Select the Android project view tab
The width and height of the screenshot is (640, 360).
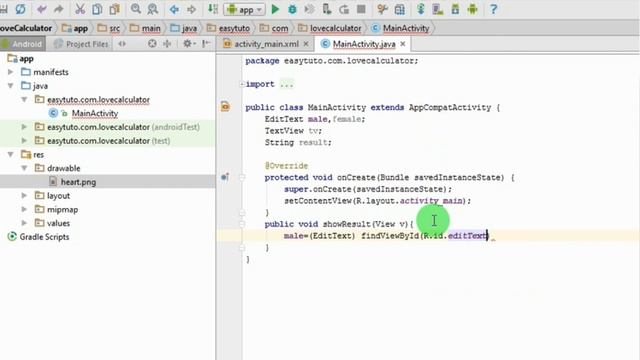coord(22,44)
